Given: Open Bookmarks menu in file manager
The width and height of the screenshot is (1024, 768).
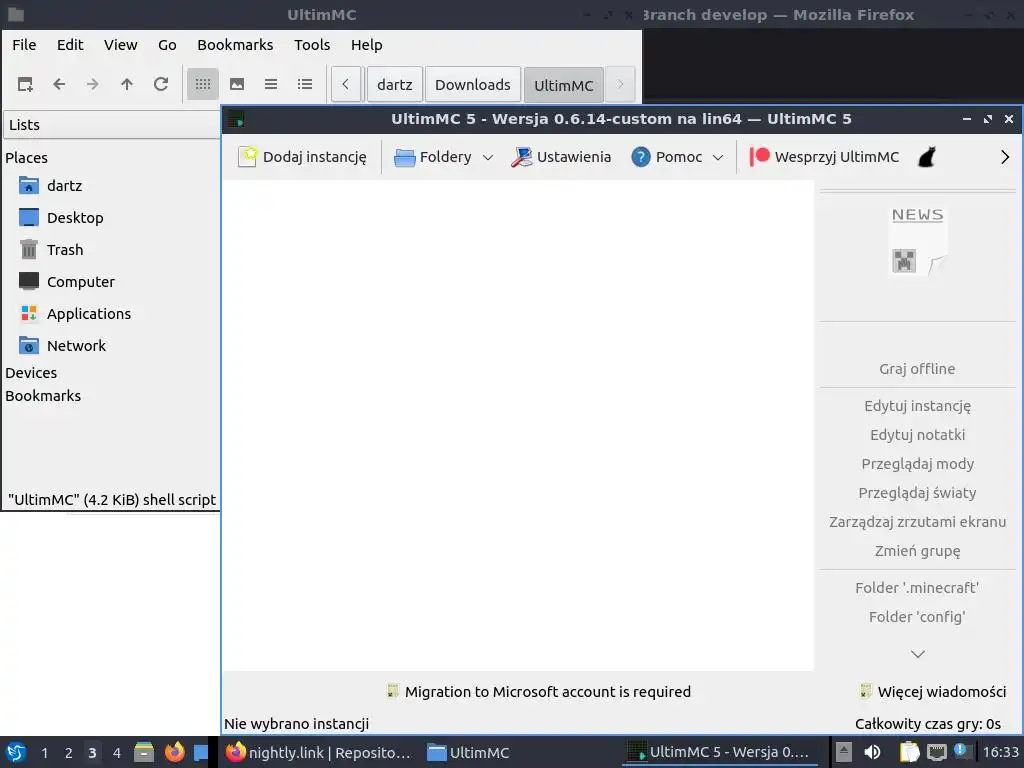Looking at the screenshot, I should (235, 45).
